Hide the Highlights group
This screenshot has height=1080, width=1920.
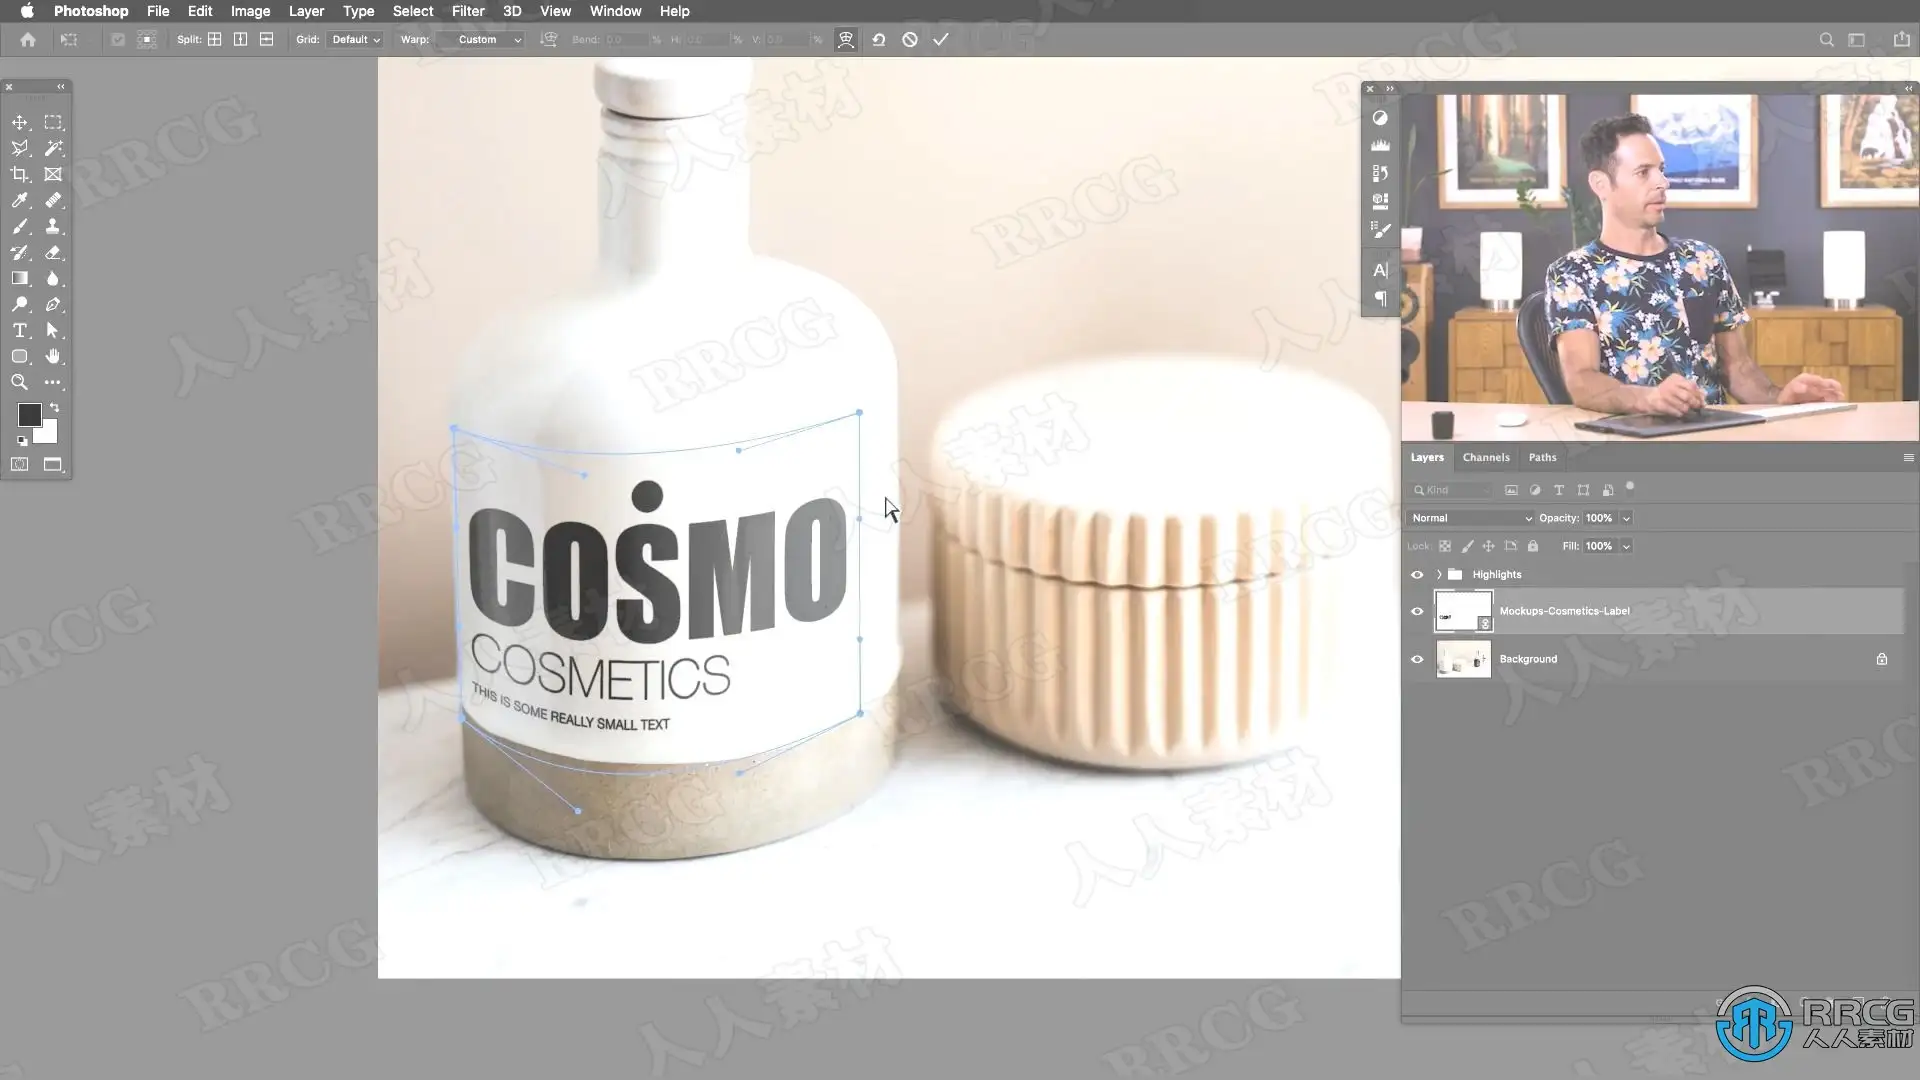pyautogui.click(x=1417, y=575)
